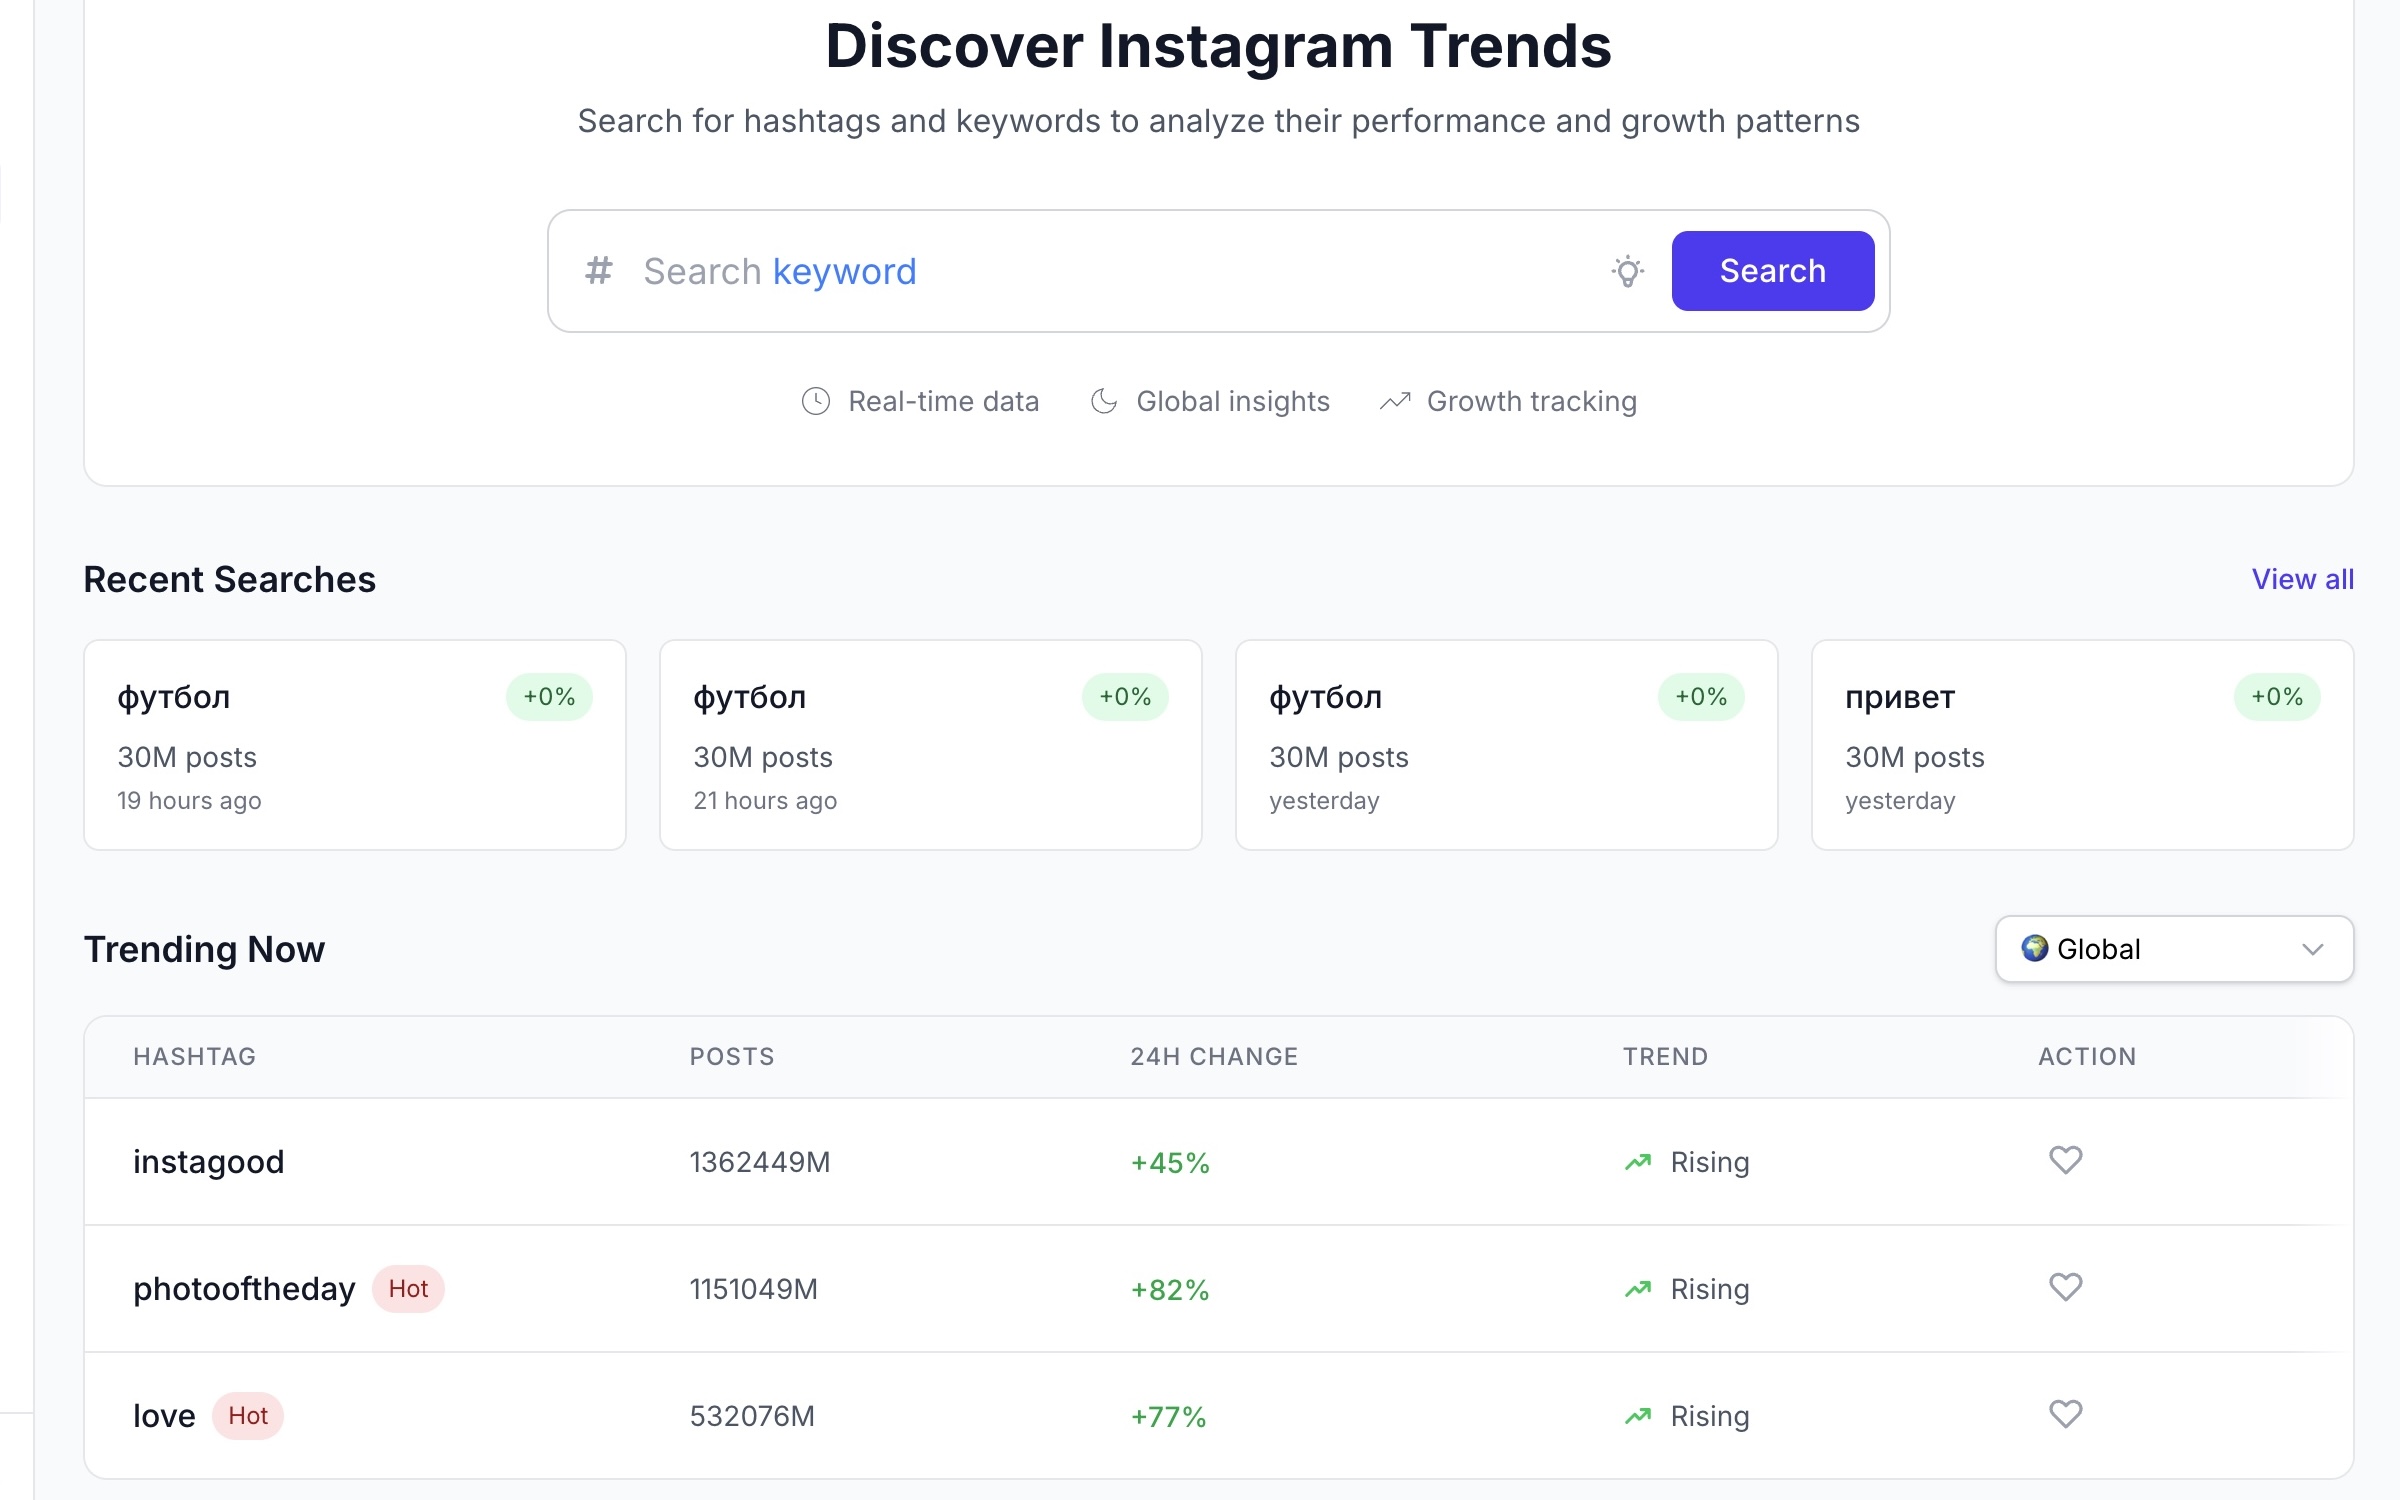Click the POSTS column header
2400x1500 pixels.
click(732, 1057)
